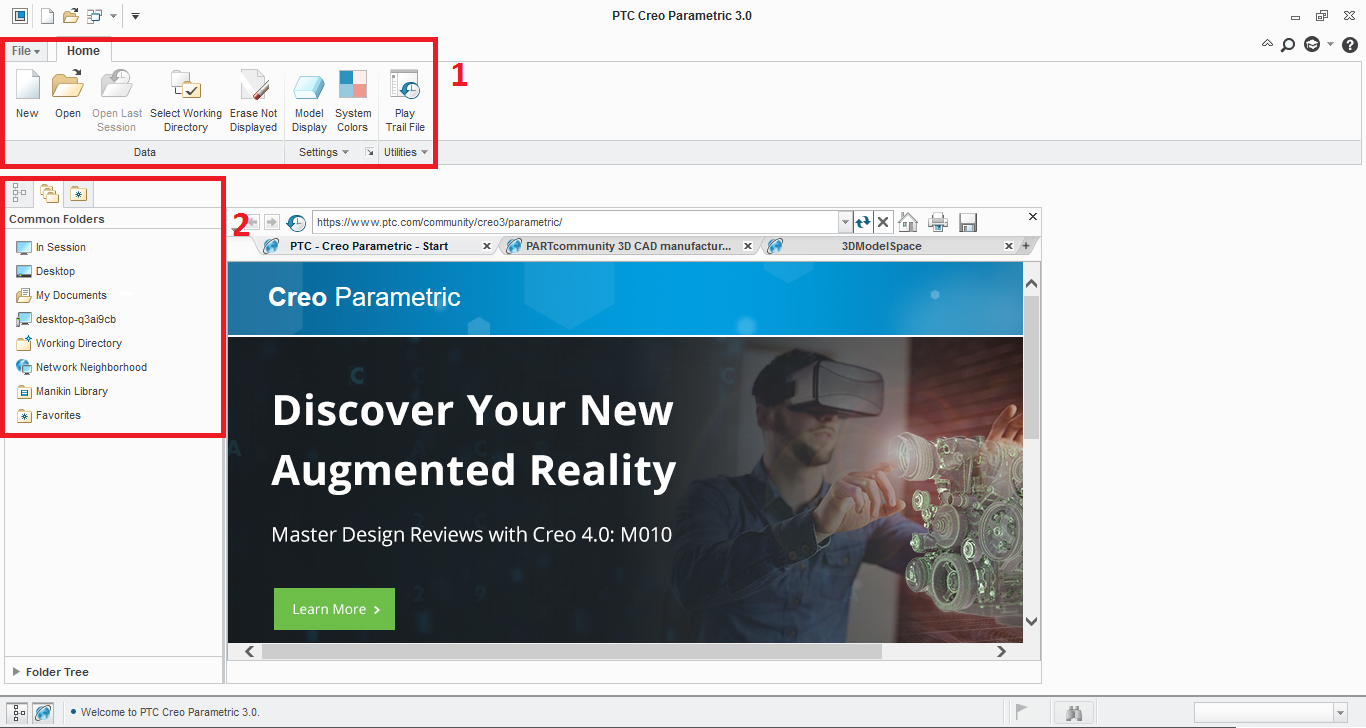Click the browser vertical scroll up arrow
Image resolution: width=1366 pixels, height=728 pixels.
click(1032, 283)
